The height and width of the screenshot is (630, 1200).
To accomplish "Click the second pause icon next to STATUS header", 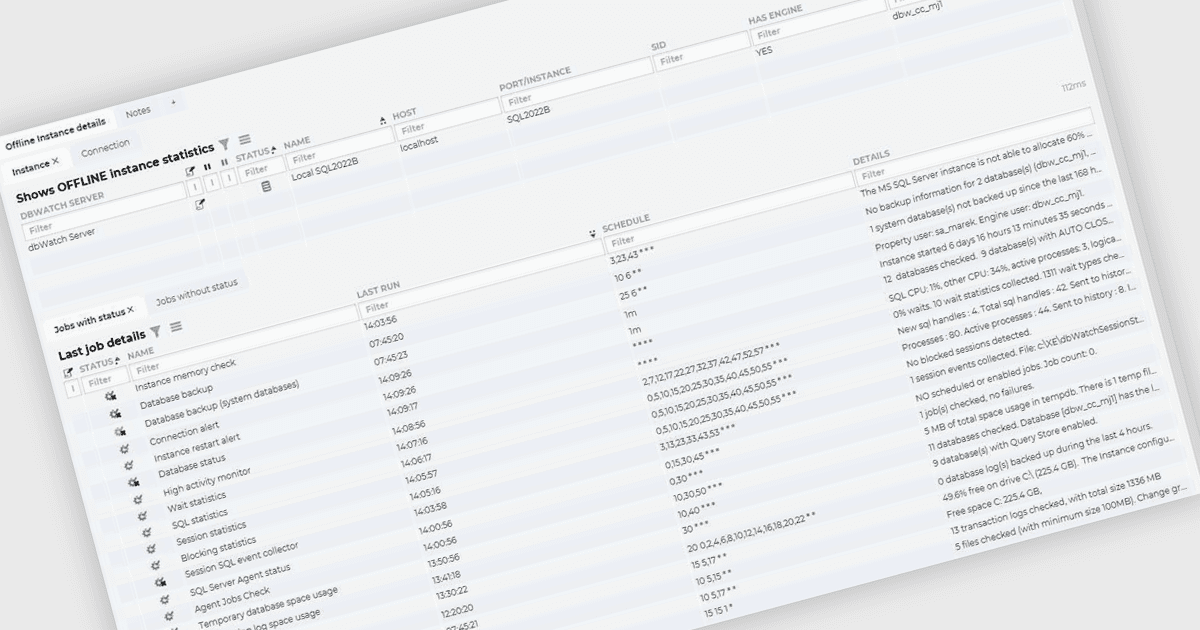I will (224, 162).
